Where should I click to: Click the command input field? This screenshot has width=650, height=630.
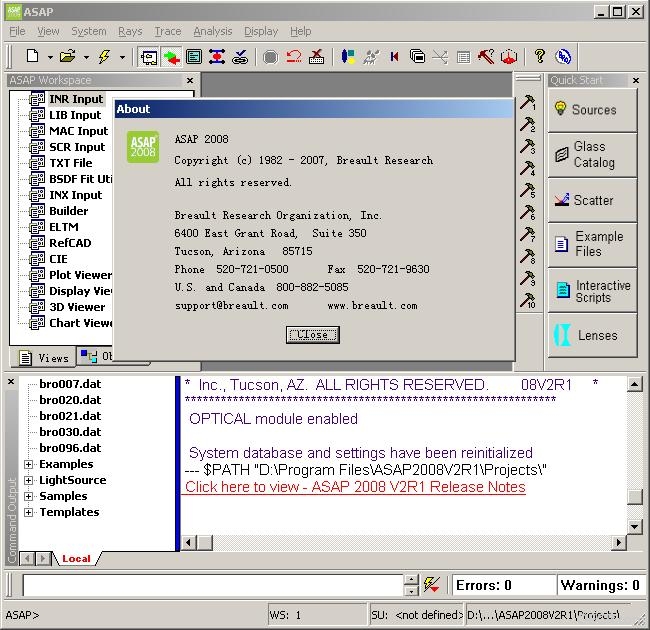pos(213,585)
